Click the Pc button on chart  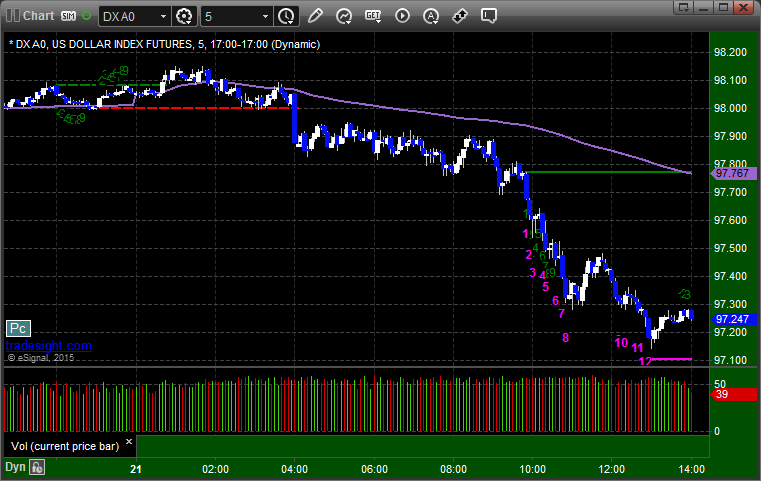tap(18, 329)
